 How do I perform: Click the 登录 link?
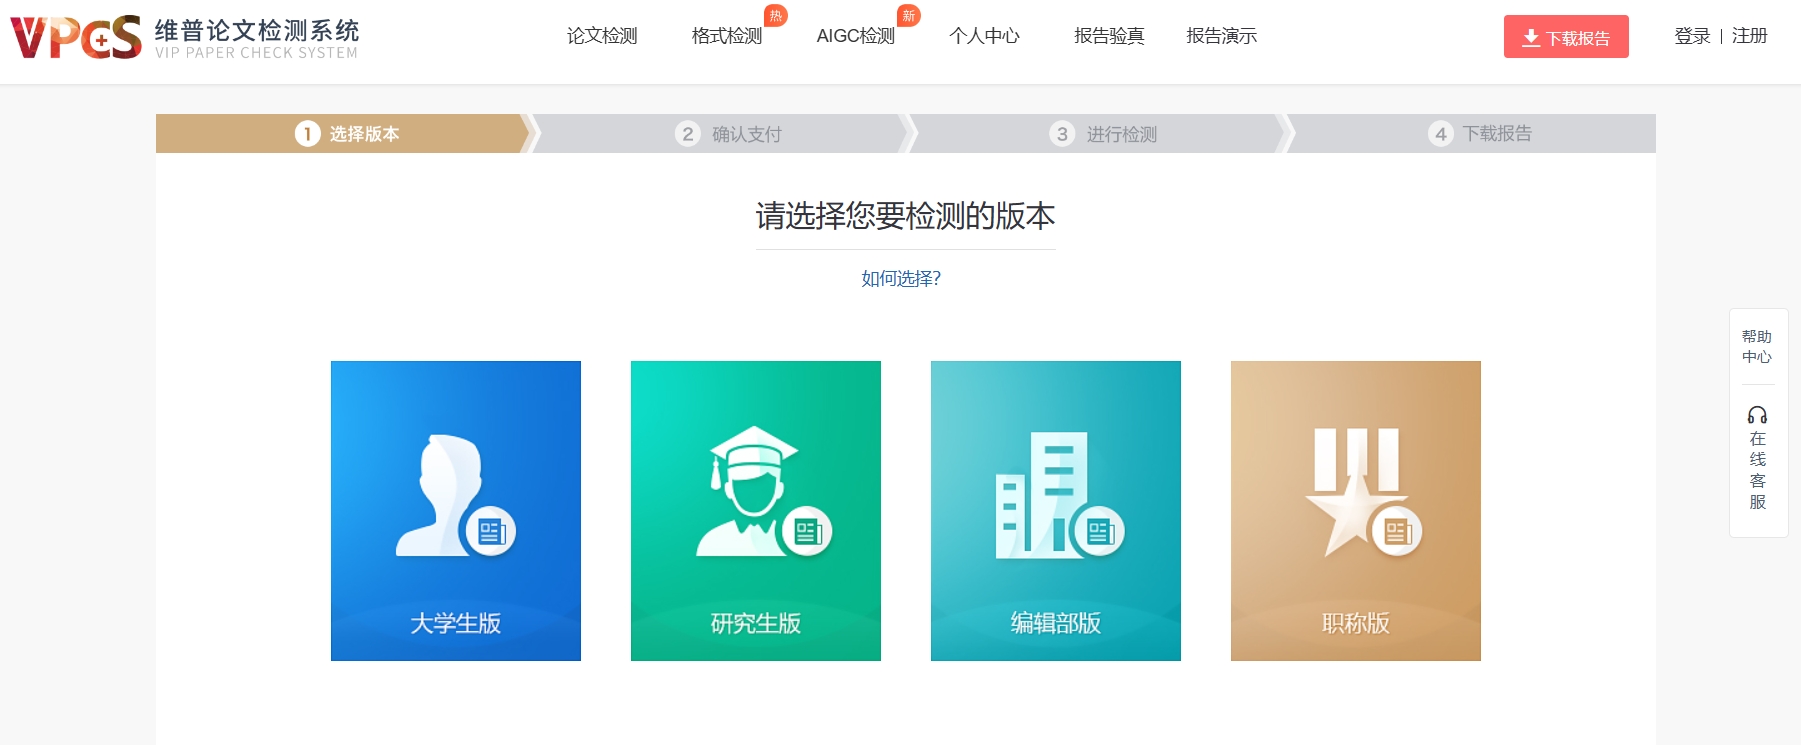coord(1692,36)
